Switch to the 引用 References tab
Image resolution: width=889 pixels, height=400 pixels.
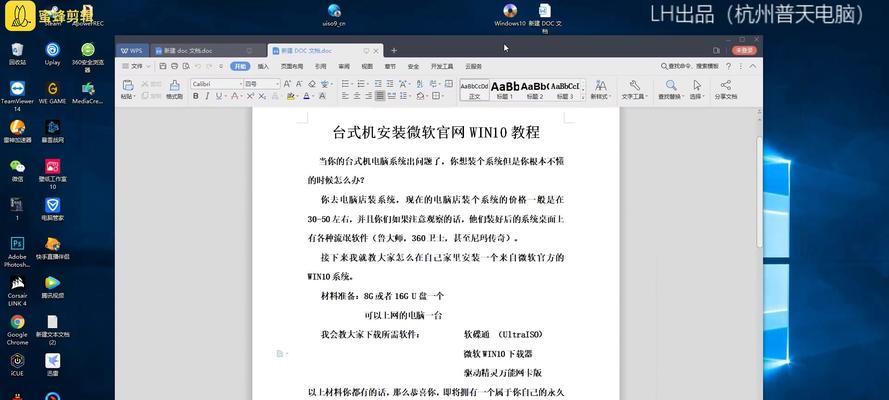(x=321, y=66)
